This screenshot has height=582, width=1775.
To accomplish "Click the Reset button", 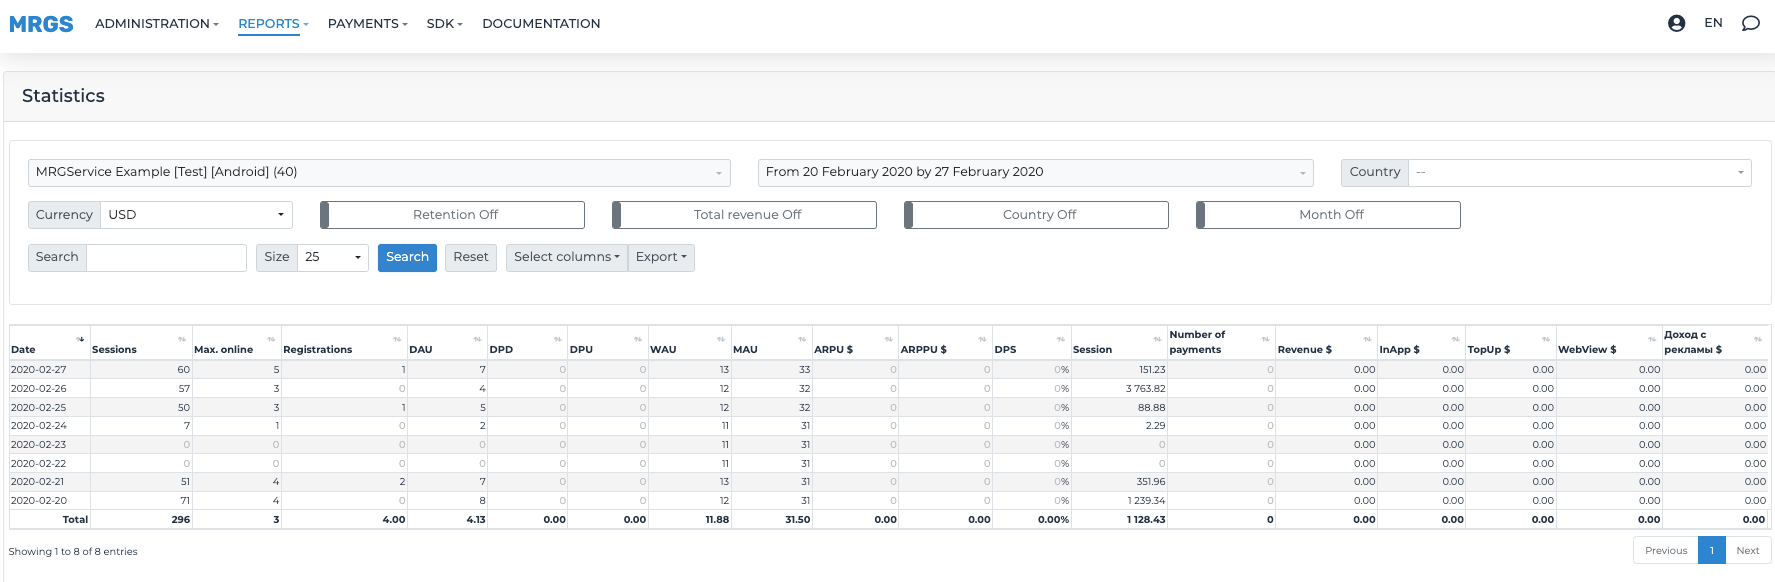I will (x=470, y=258).
